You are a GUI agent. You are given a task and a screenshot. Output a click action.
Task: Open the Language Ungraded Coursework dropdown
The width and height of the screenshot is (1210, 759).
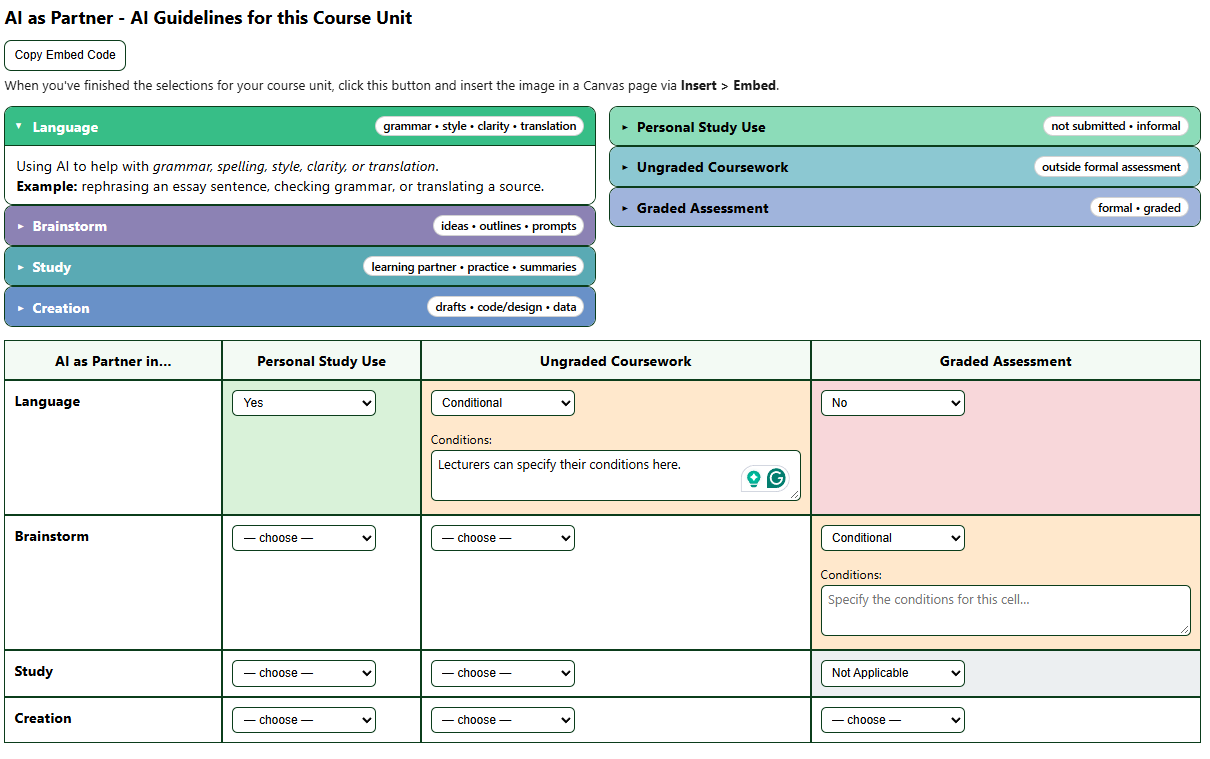[503, 403]
